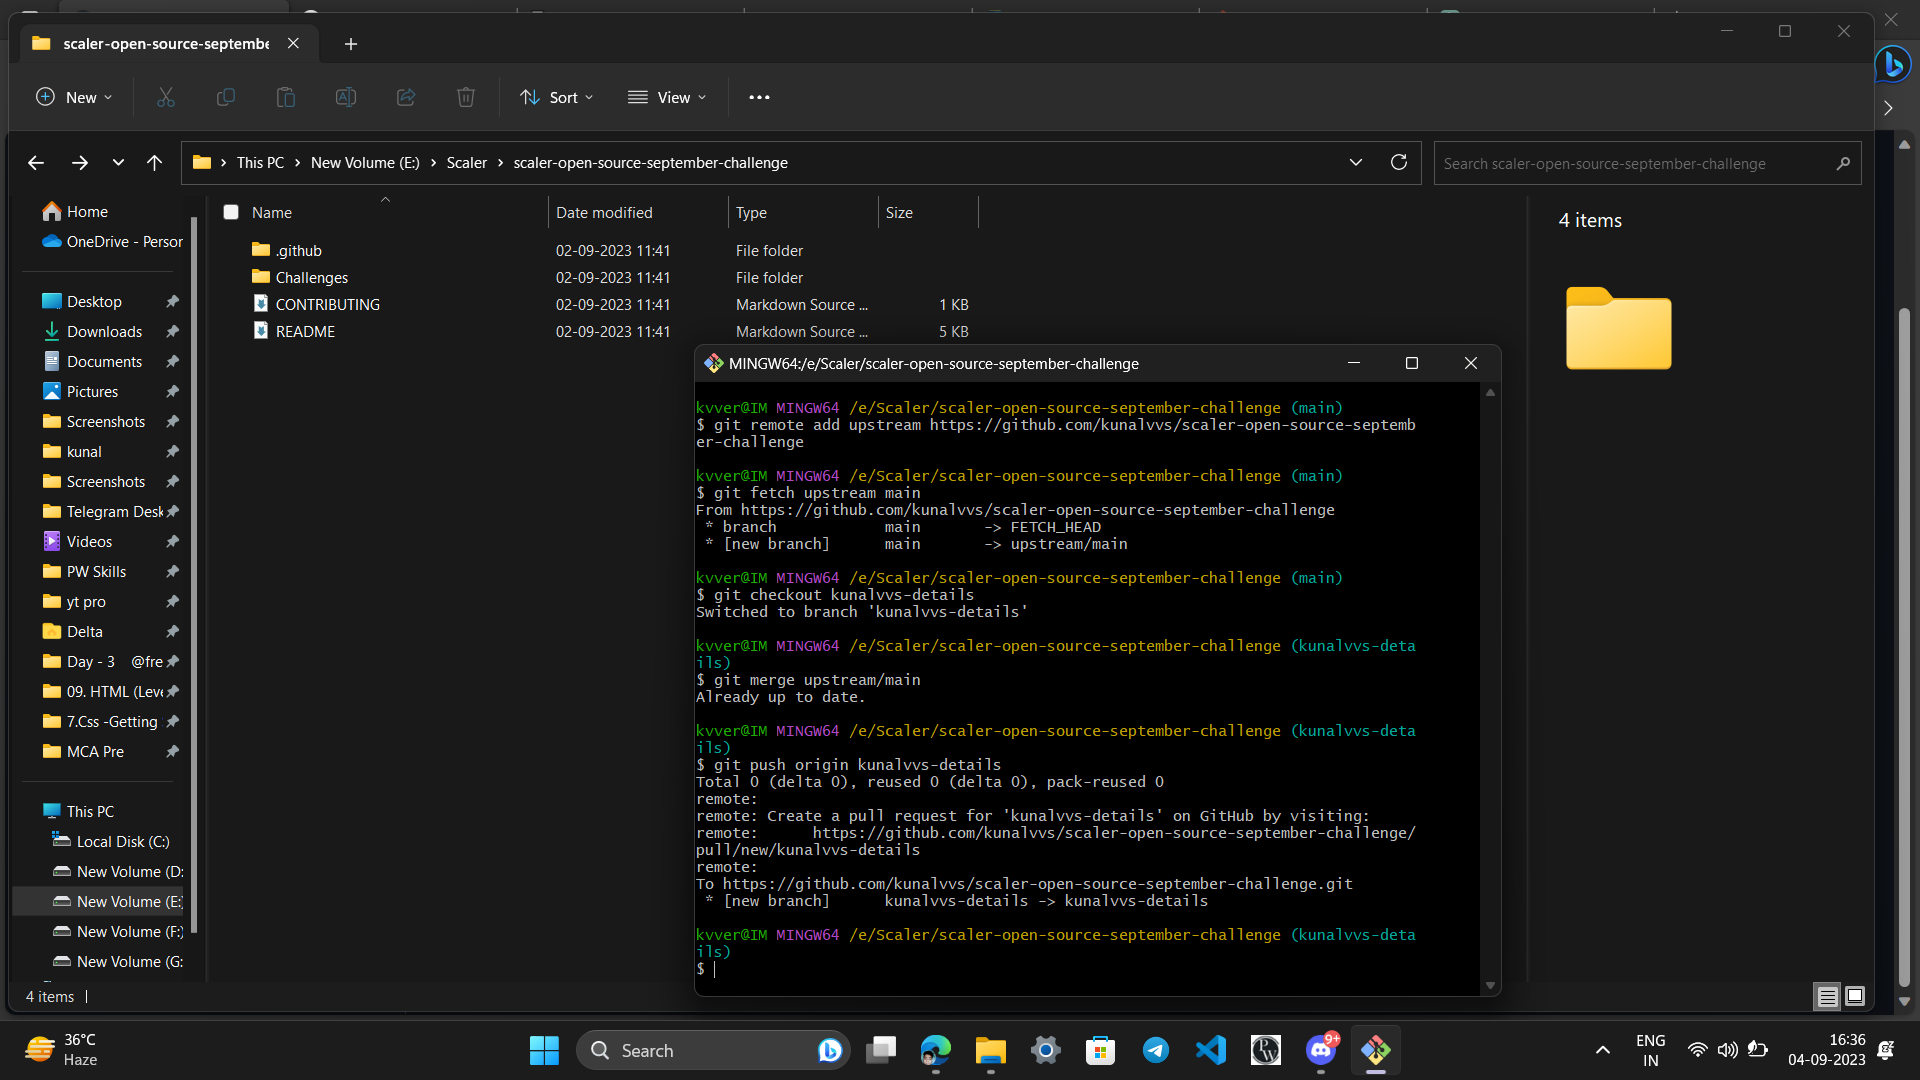
Task: Switch to large thumbnails view in status bar
Action: pos(1855,996)
